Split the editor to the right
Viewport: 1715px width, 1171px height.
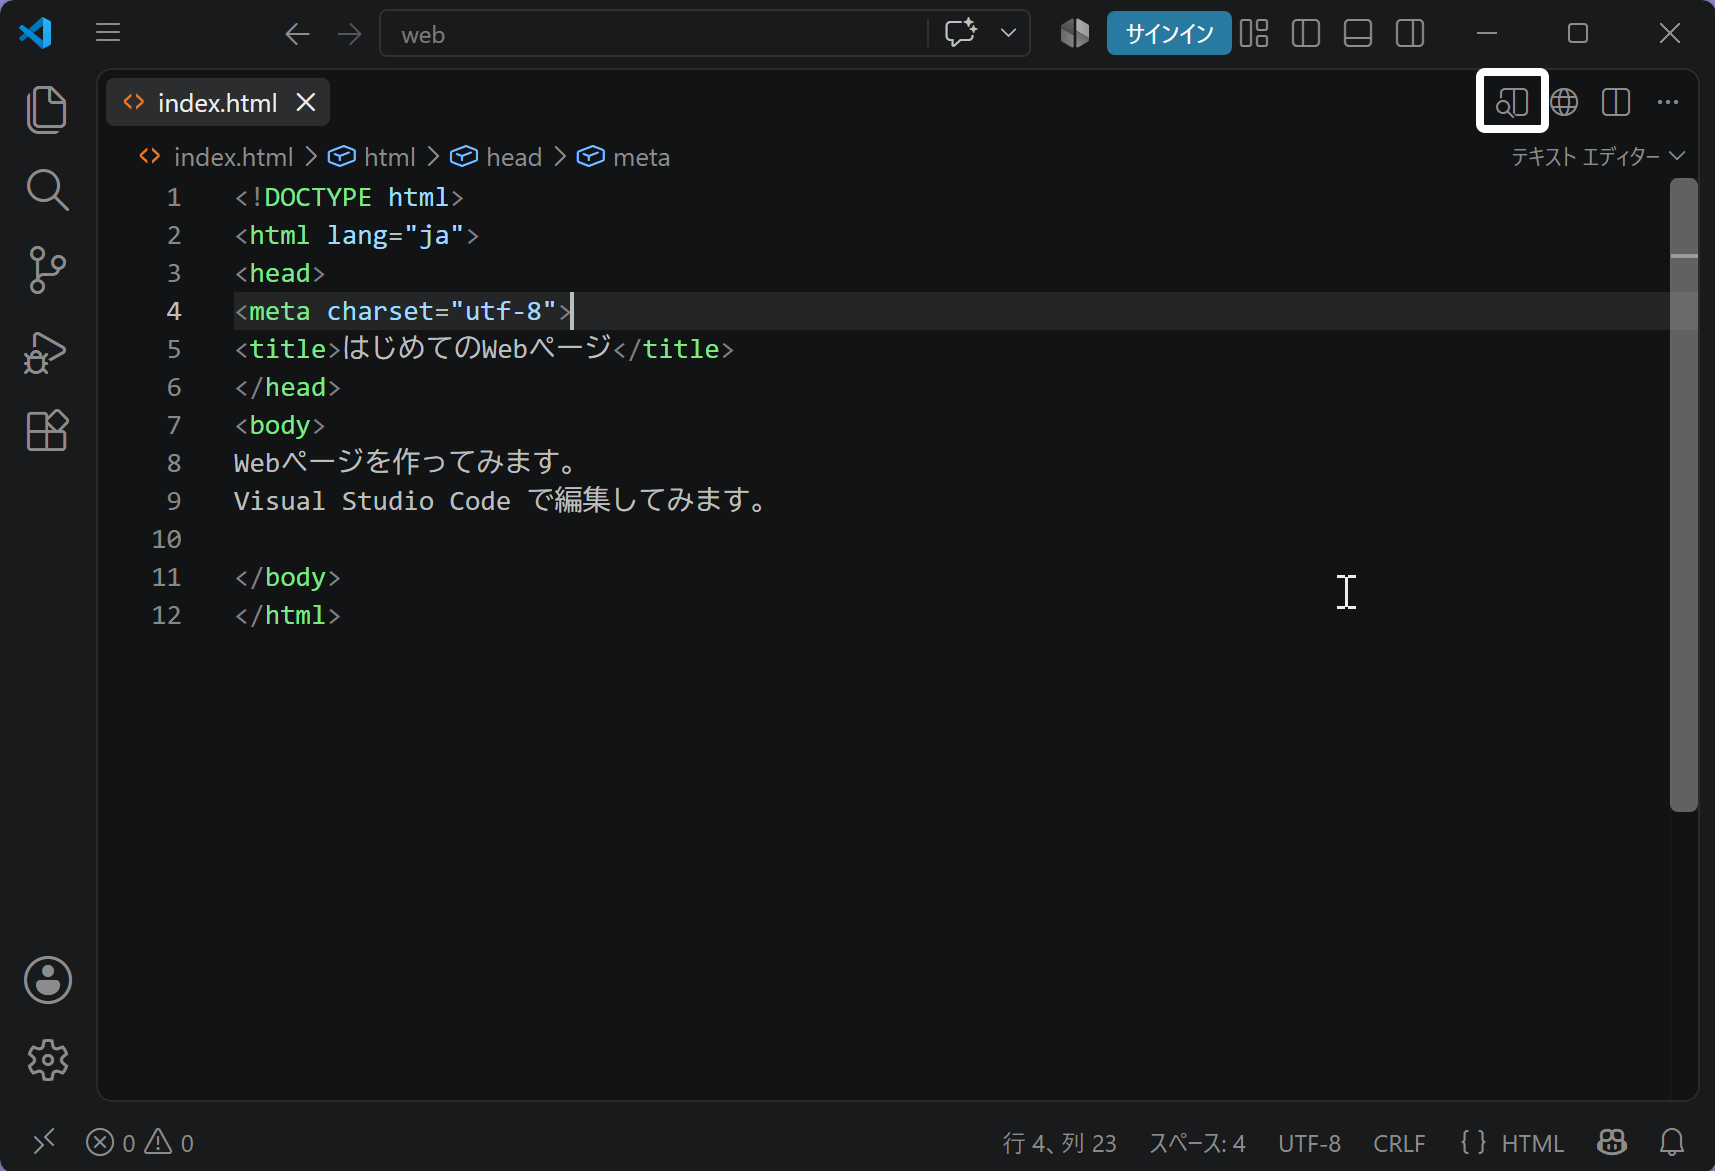(1616, 101)
